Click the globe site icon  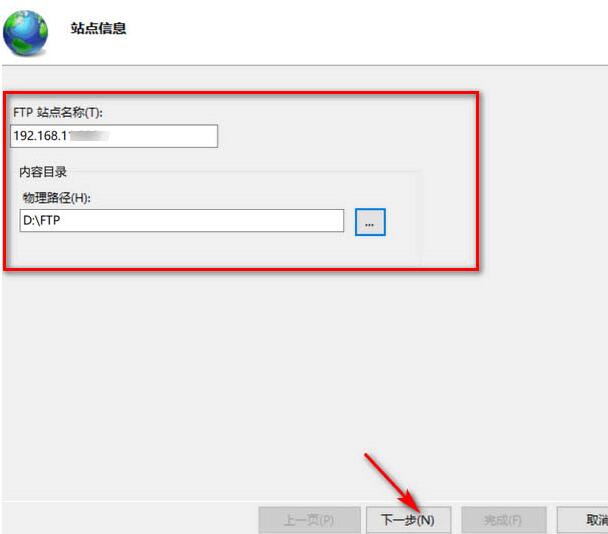tap(26, 33)
